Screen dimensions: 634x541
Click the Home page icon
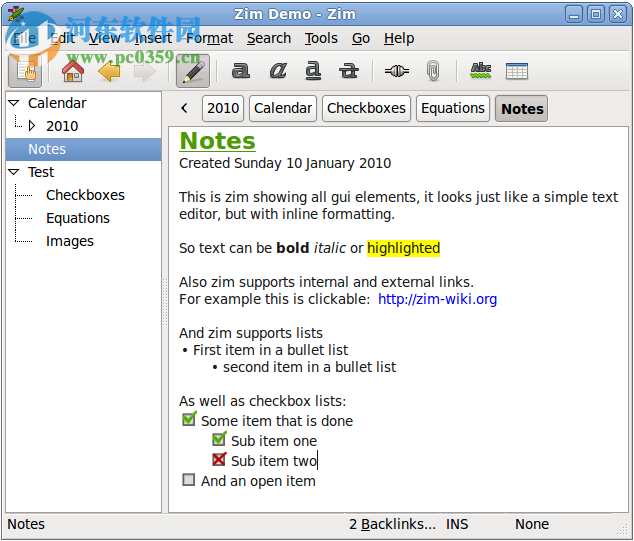click(x=73, y=72)
